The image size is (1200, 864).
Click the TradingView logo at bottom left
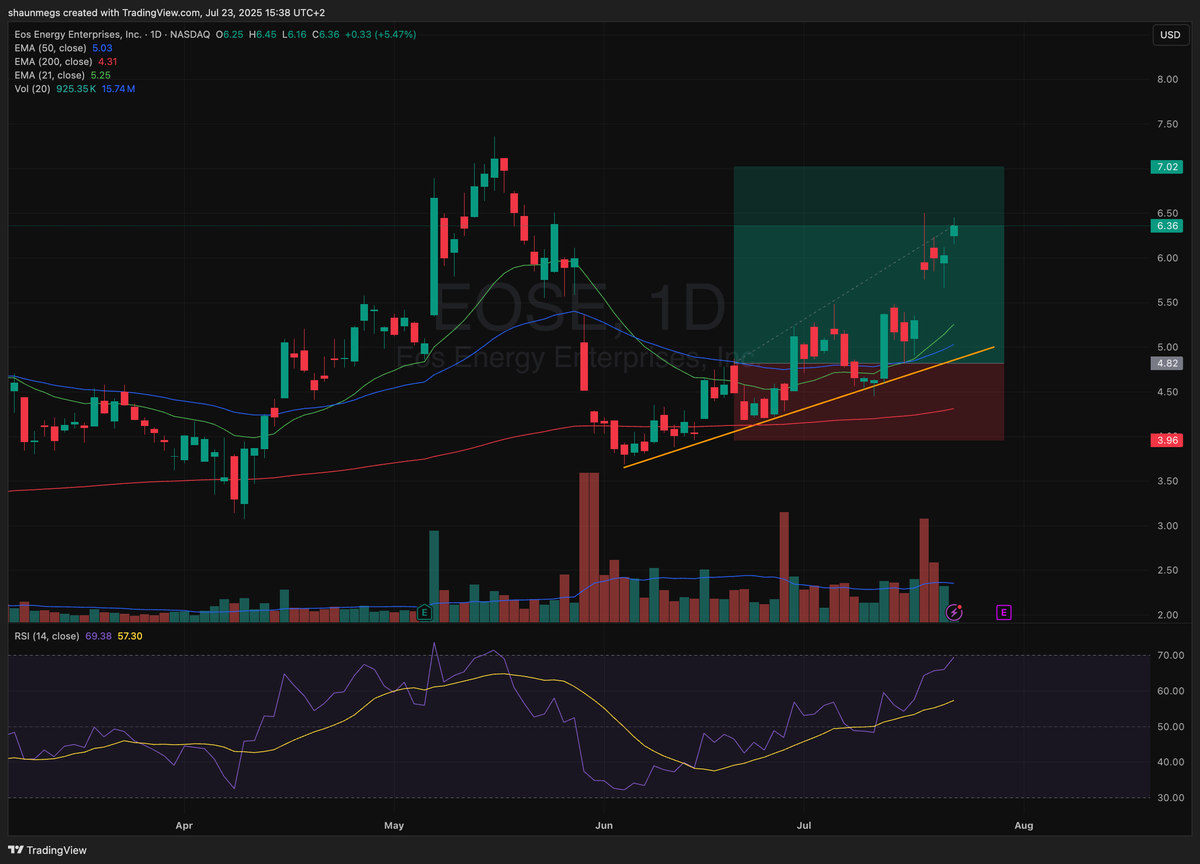(47, 850)
